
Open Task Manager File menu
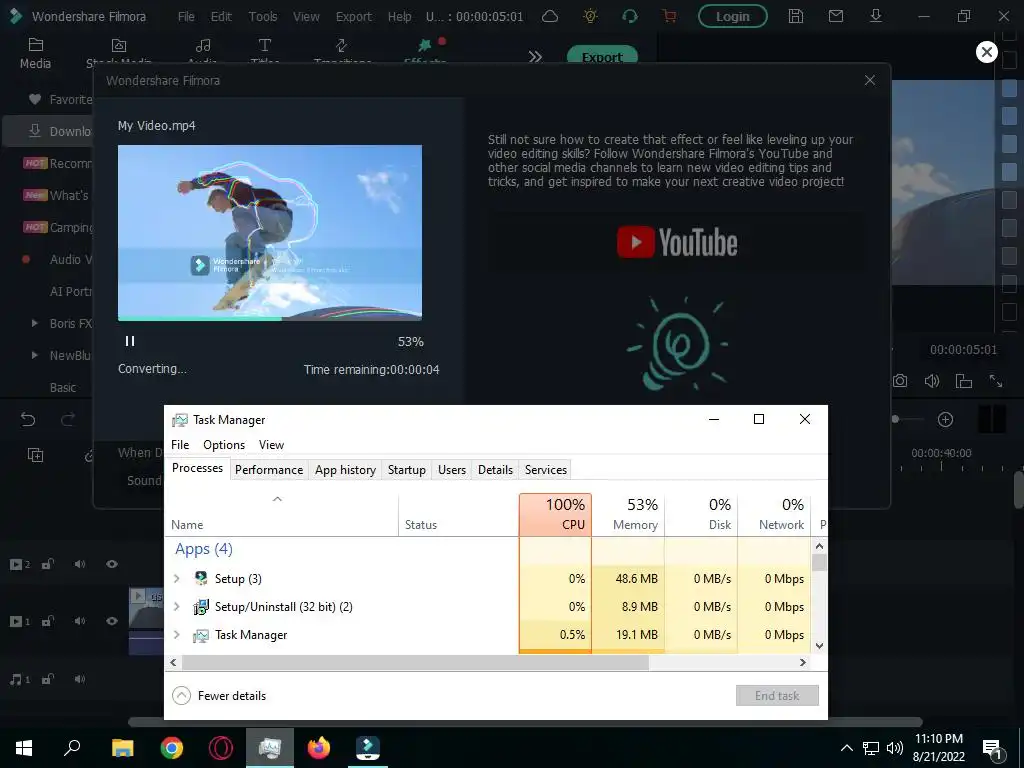180,445
